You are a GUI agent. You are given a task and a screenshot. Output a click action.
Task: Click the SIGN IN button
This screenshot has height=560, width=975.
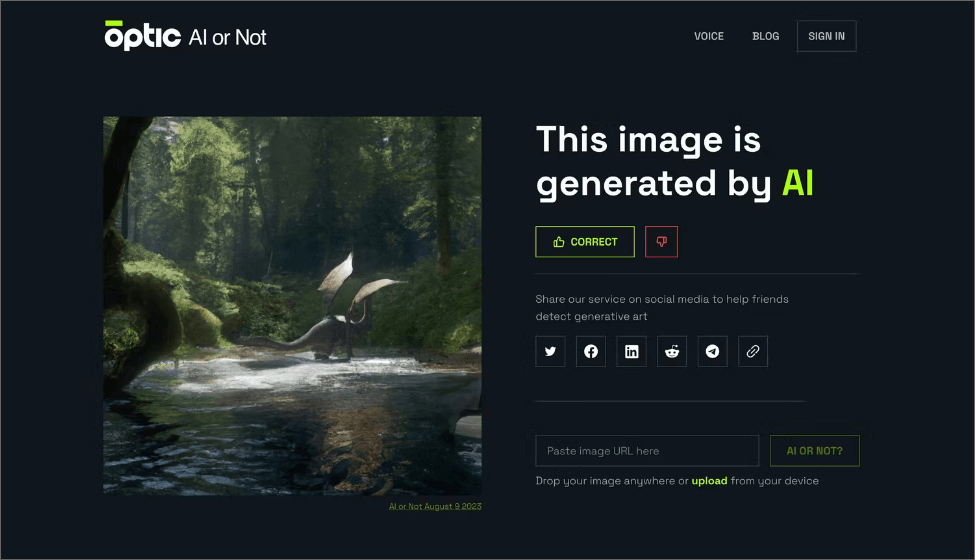pos(826,36)
